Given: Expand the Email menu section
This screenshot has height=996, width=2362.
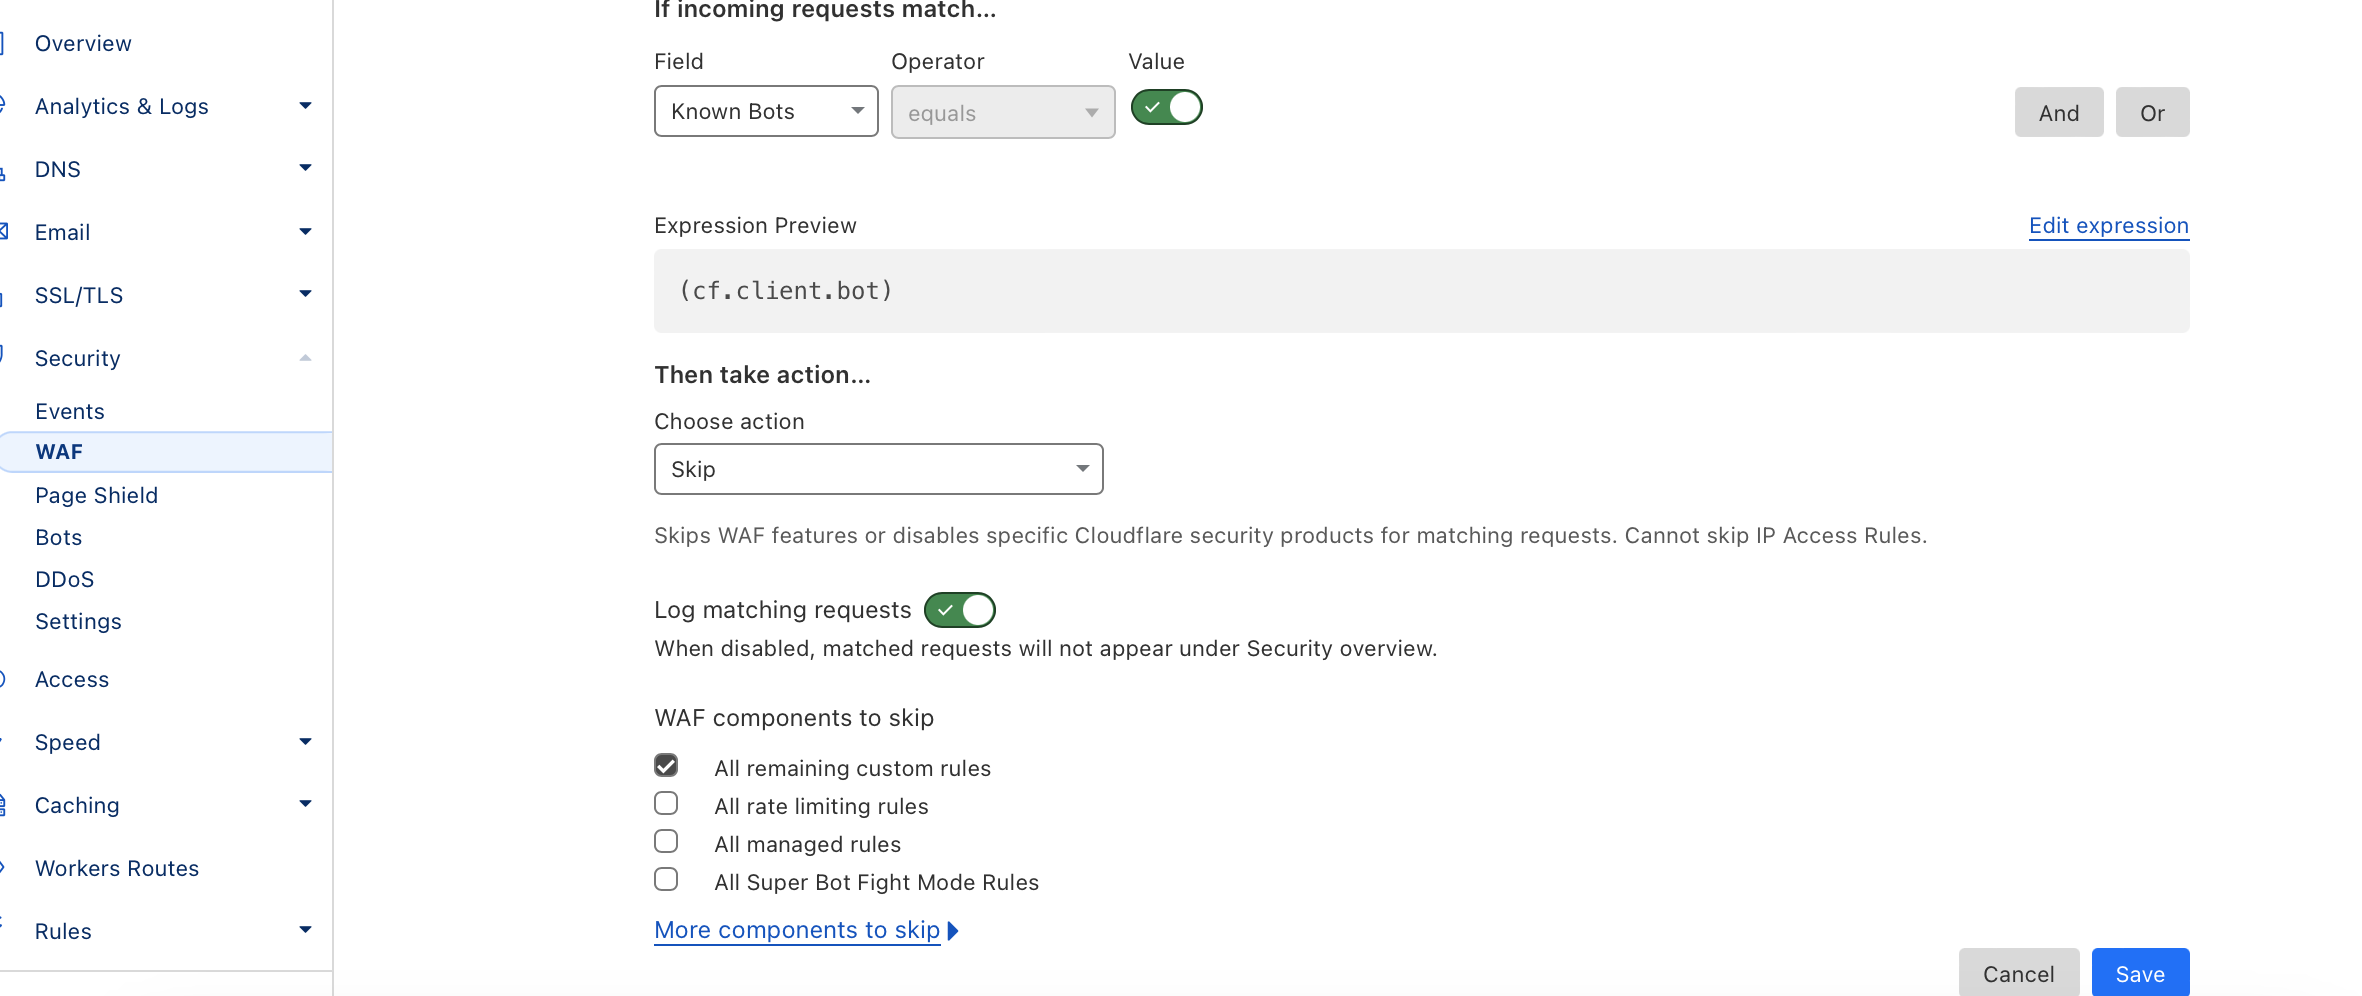Looking at the screenshot, I should click(x=305, y=232).
